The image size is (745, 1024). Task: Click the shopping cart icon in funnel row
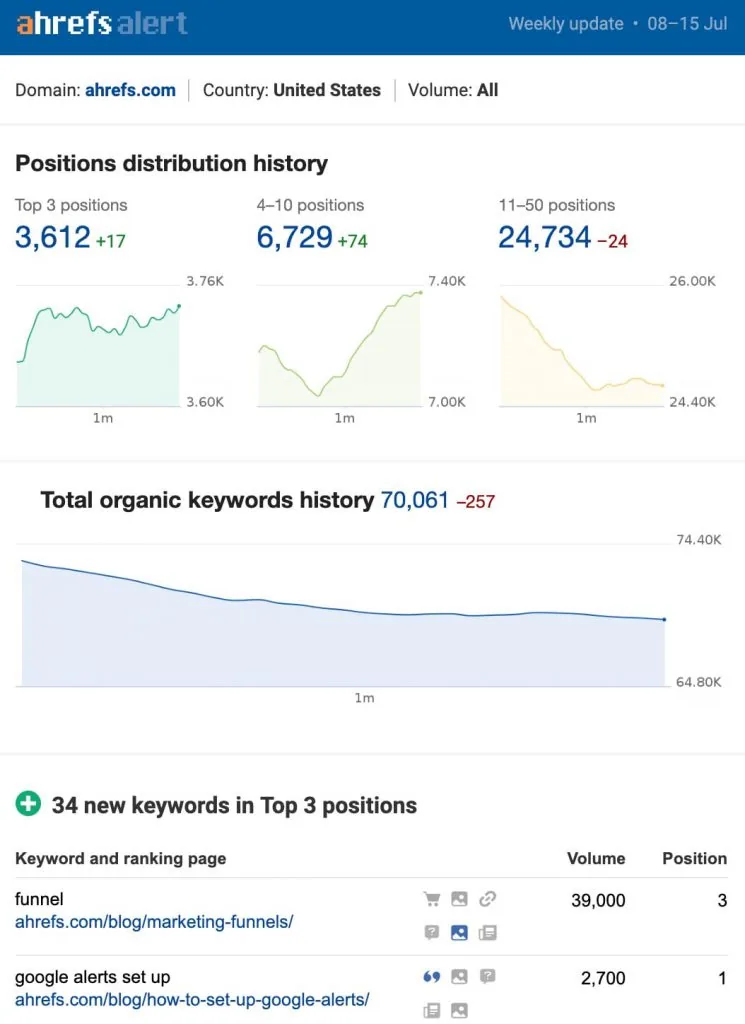[432, 899]
